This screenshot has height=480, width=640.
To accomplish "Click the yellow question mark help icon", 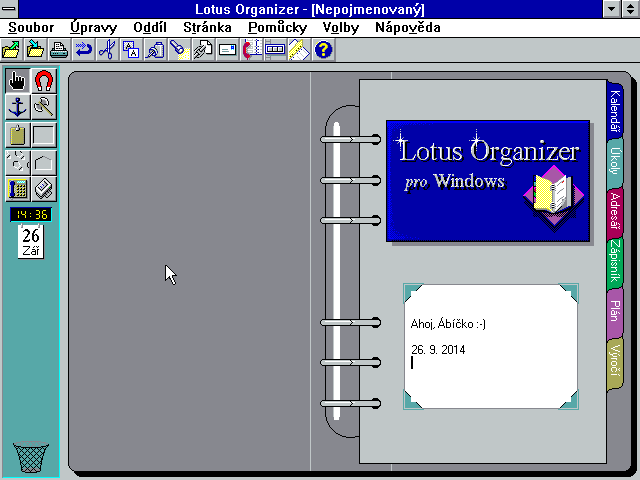I will pyautogui.click(x=323, y=50).
